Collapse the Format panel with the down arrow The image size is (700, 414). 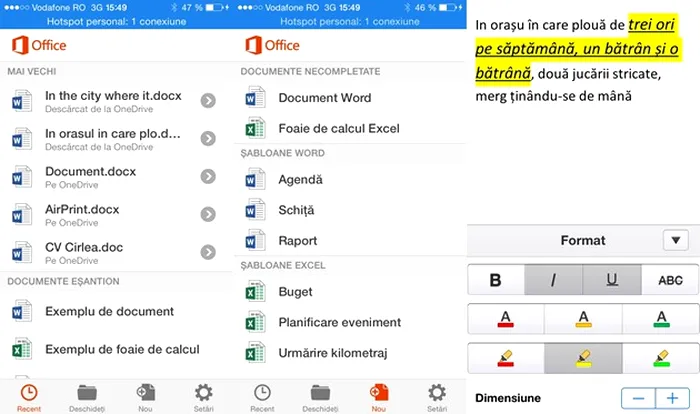(675, 240)
